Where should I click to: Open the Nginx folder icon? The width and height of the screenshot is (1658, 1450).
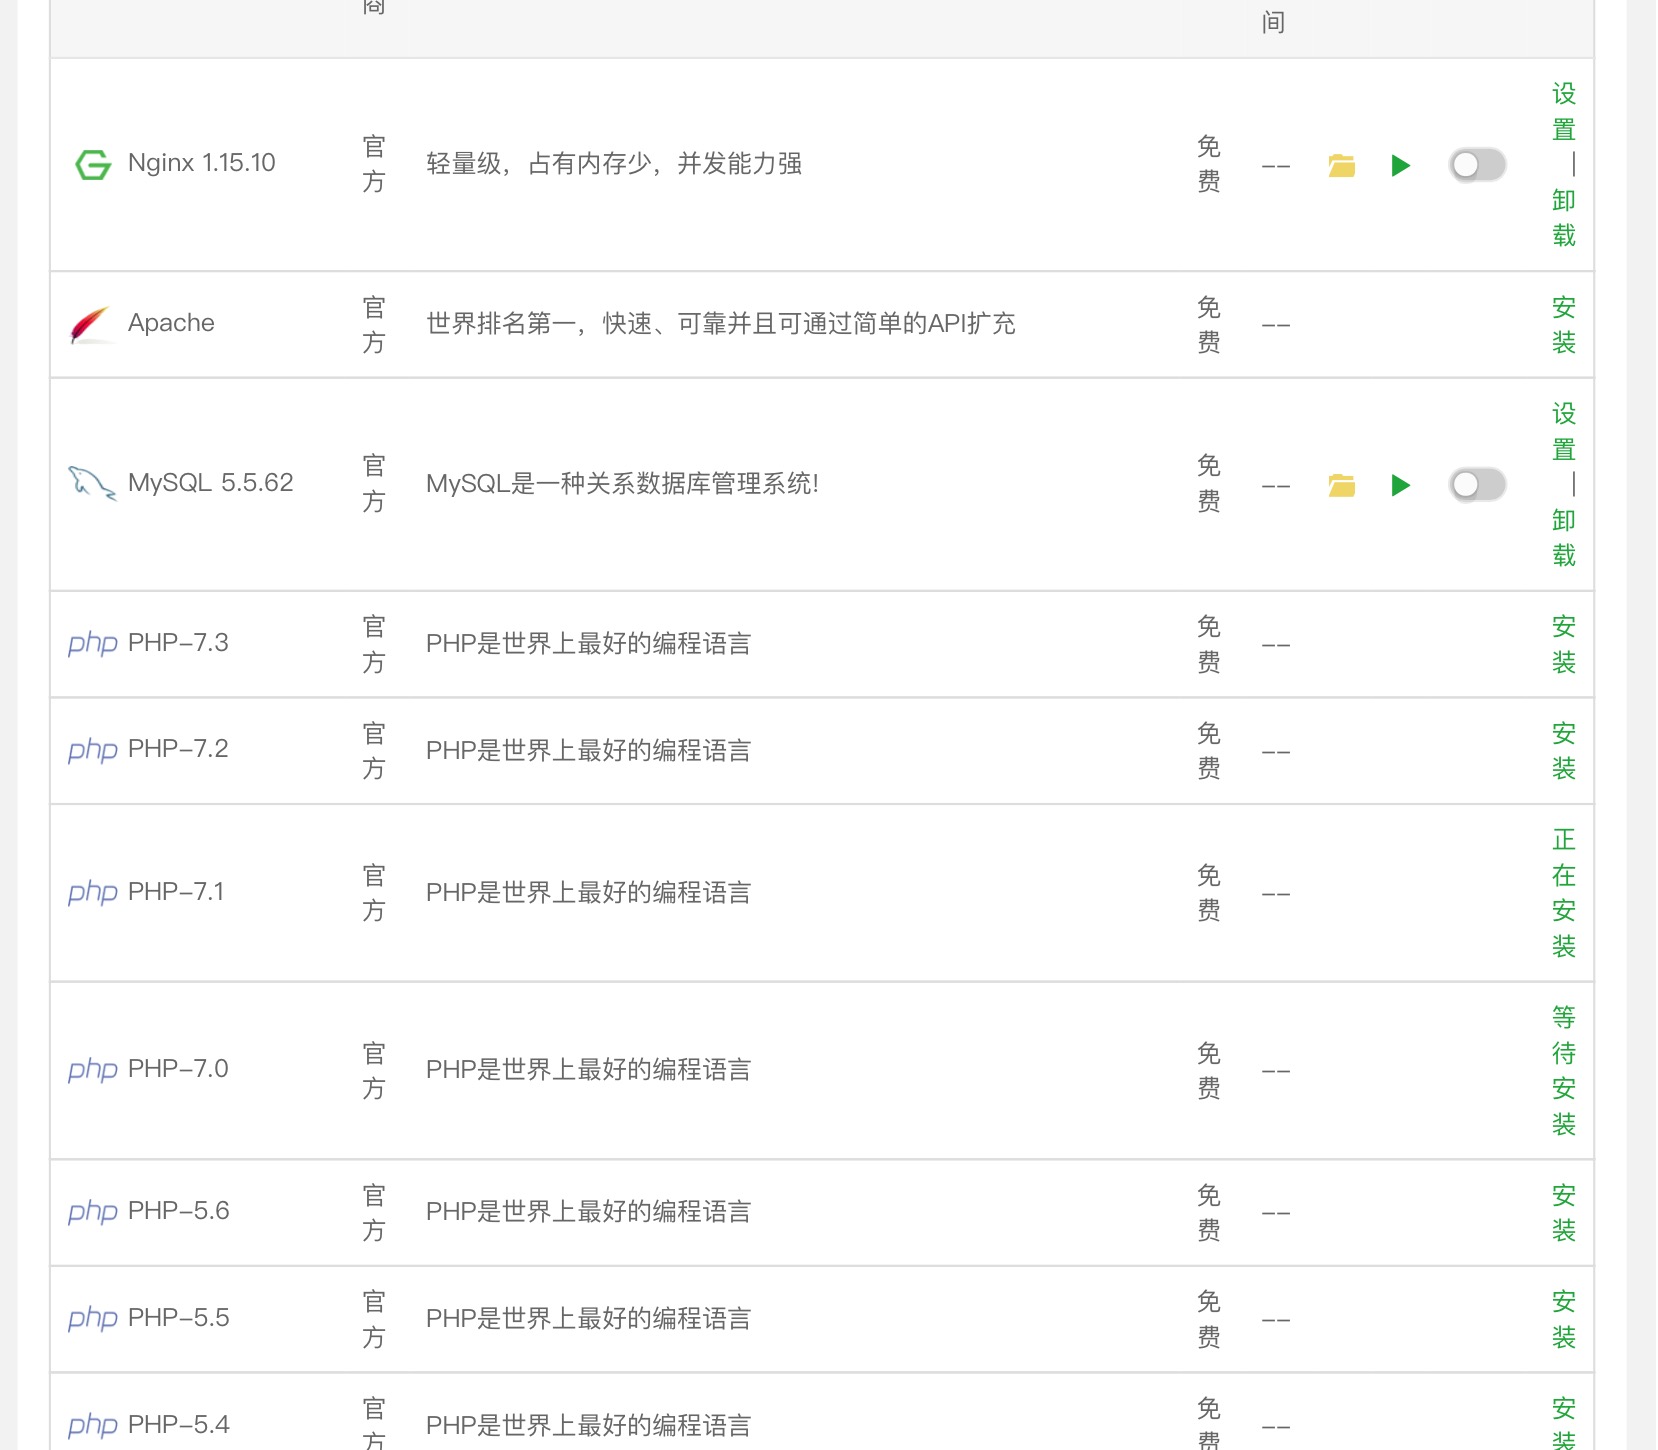pyautogui.click(x=1341, y=165)
